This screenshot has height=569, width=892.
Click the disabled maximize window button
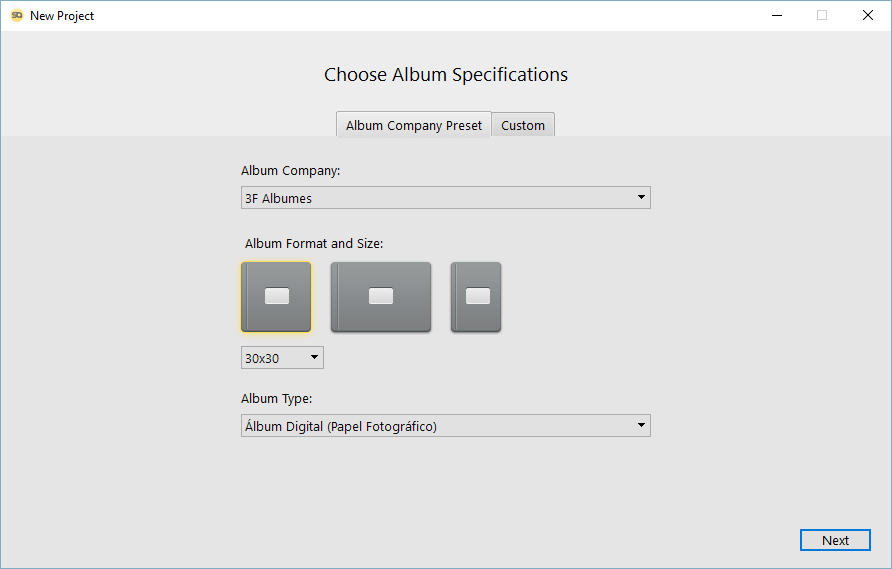point(822,16)
